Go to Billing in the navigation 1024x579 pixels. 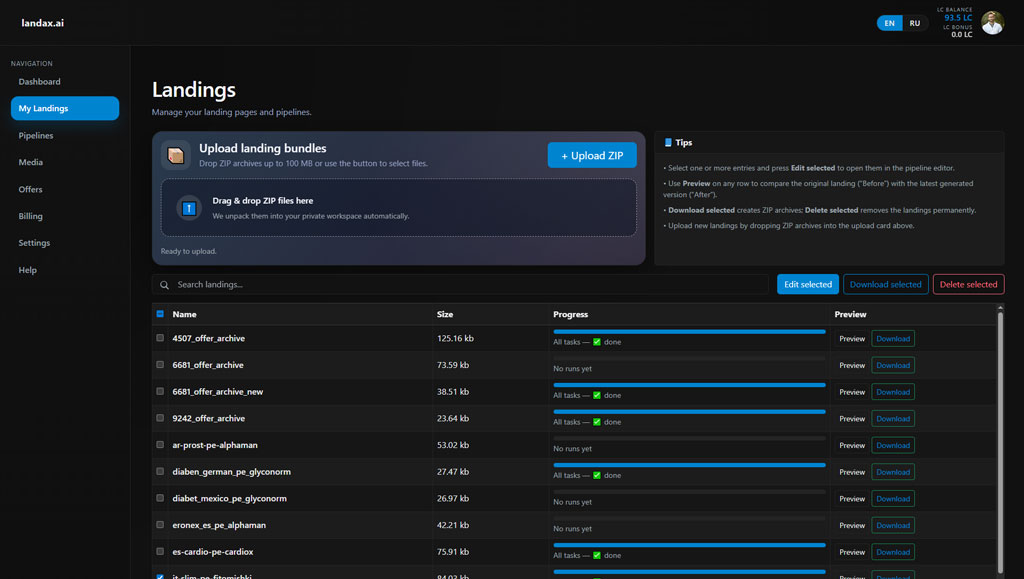click(31, 216)
